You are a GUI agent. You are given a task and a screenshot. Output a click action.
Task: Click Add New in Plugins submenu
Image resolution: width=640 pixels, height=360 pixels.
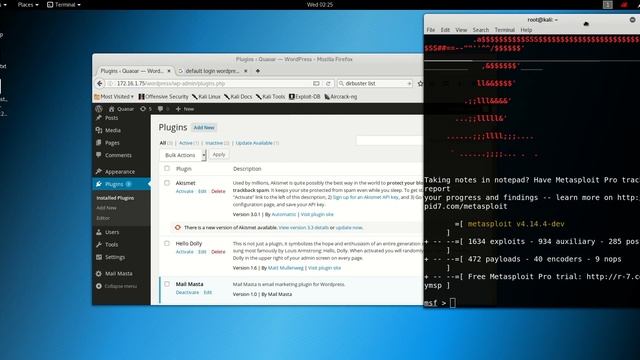pos(107,208)
